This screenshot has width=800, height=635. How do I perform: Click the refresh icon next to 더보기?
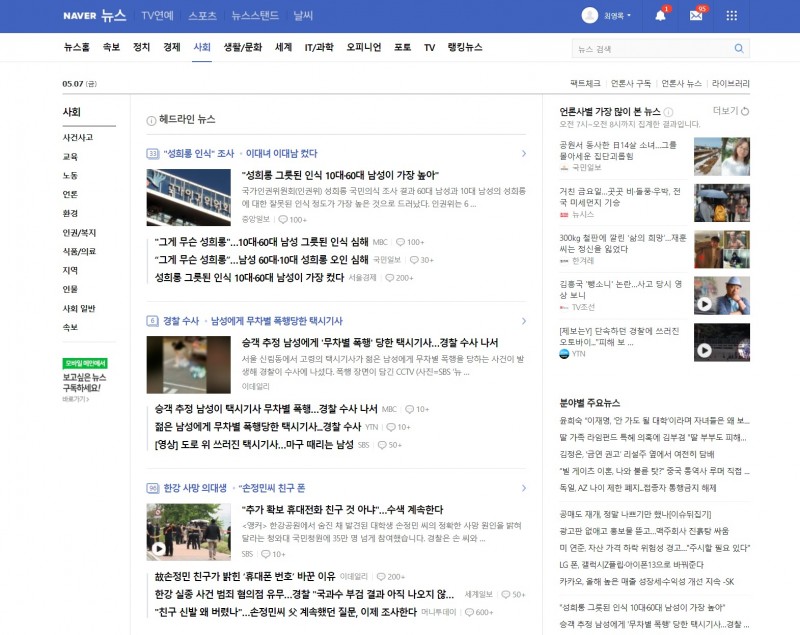click(745, 111)
